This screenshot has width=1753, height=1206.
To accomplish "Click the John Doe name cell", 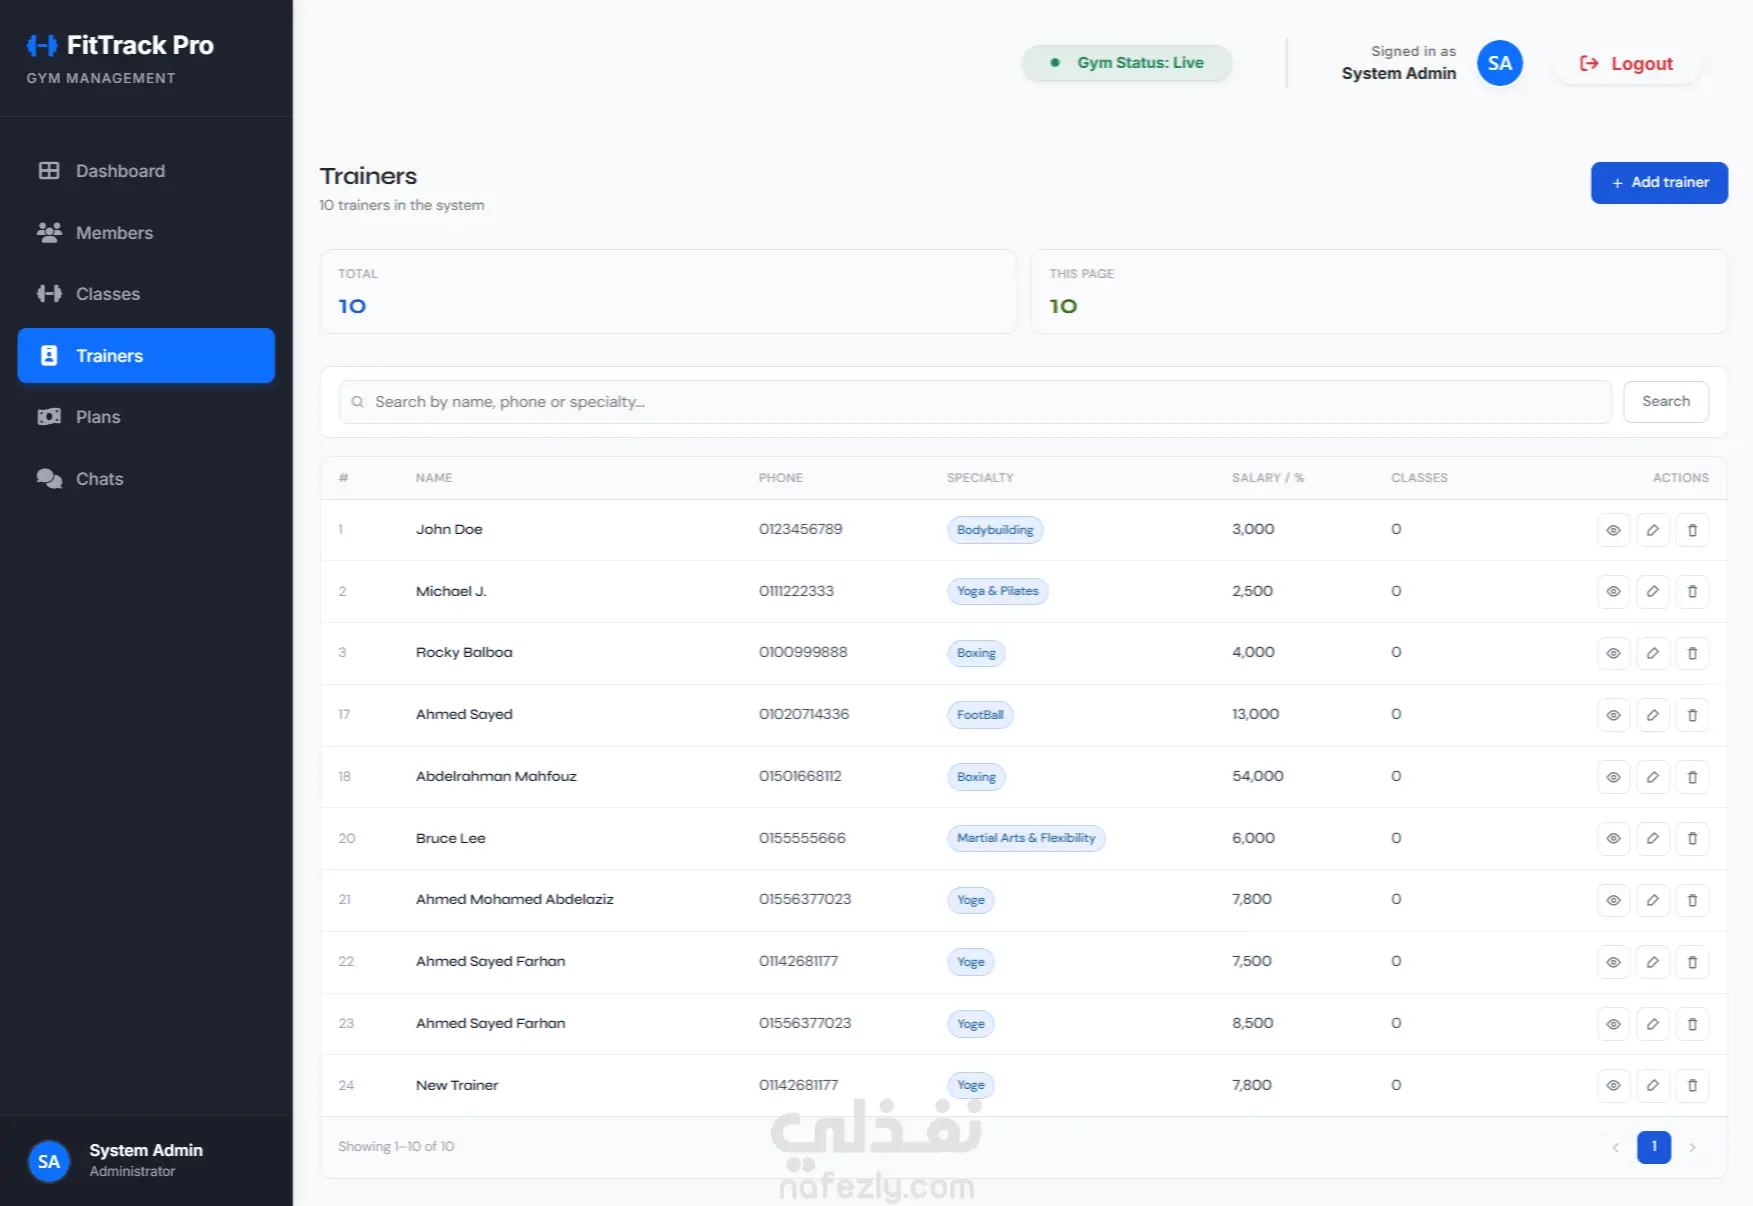I will (x=449, y=529).
